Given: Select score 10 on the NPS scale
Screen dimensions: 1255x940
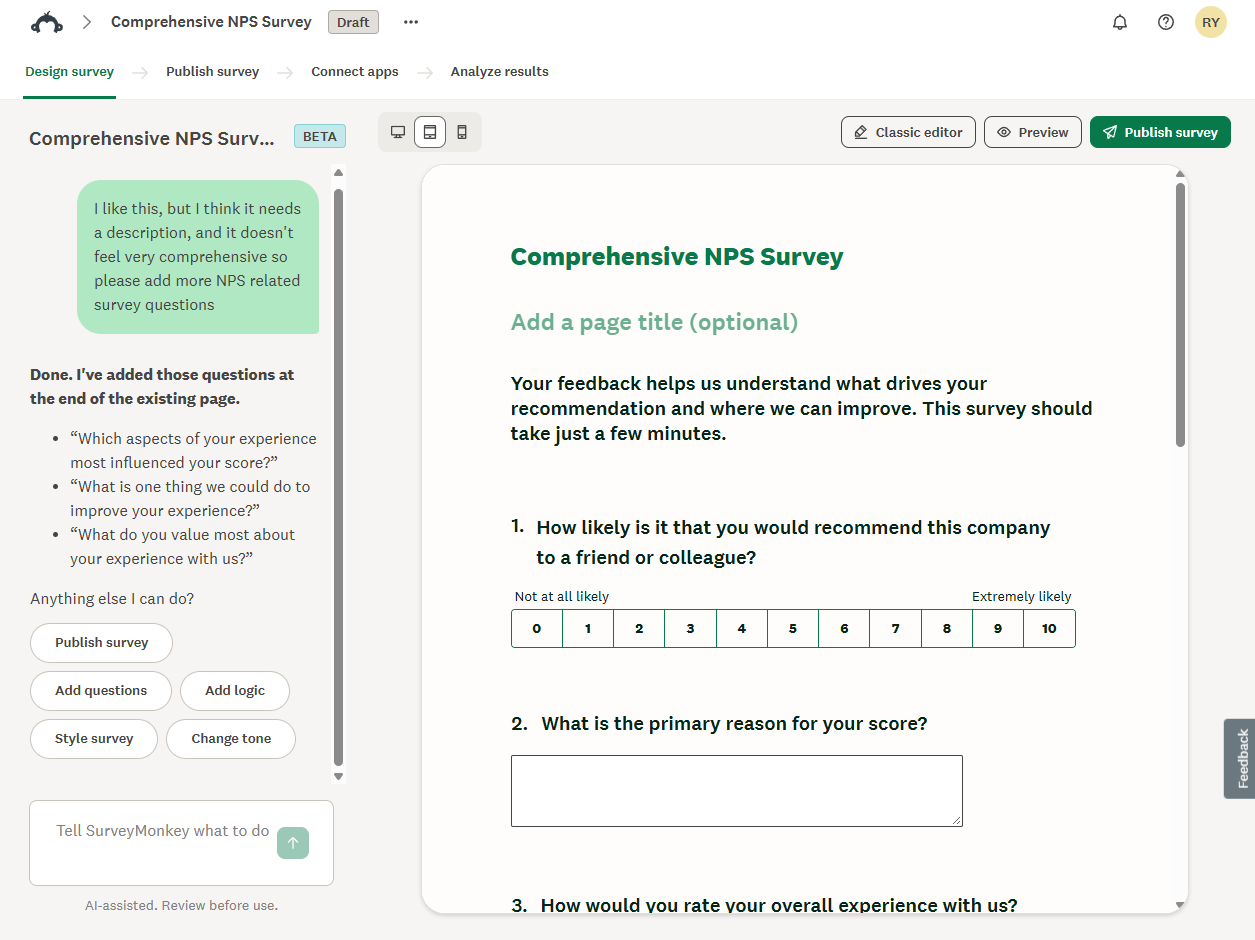Looking at the screenshot, I should [1049, 629].
